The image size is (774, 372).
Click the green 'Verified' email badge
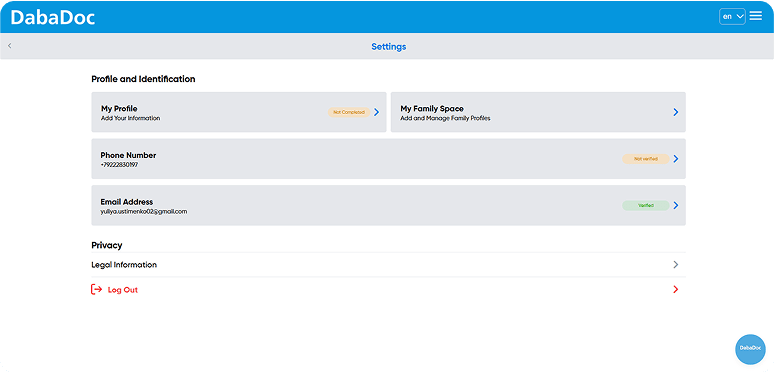646,205
